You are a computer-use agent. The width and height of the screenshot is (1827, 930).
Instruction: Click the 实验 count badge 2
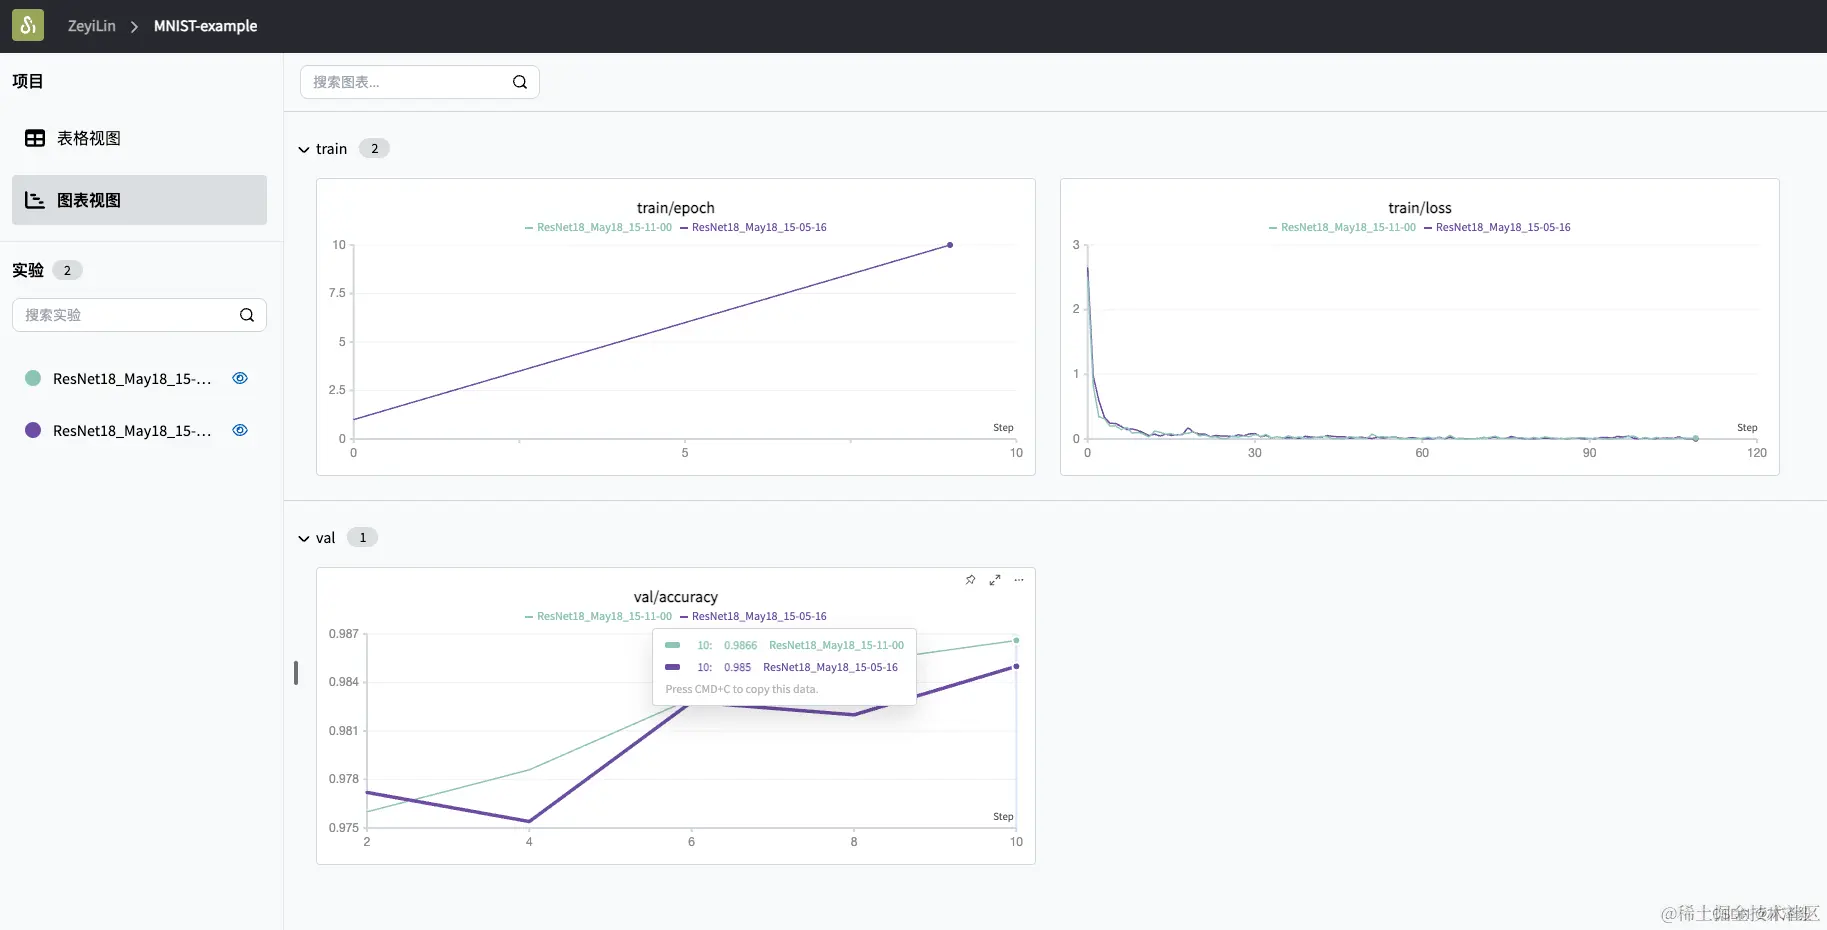(x=67, y=271)
